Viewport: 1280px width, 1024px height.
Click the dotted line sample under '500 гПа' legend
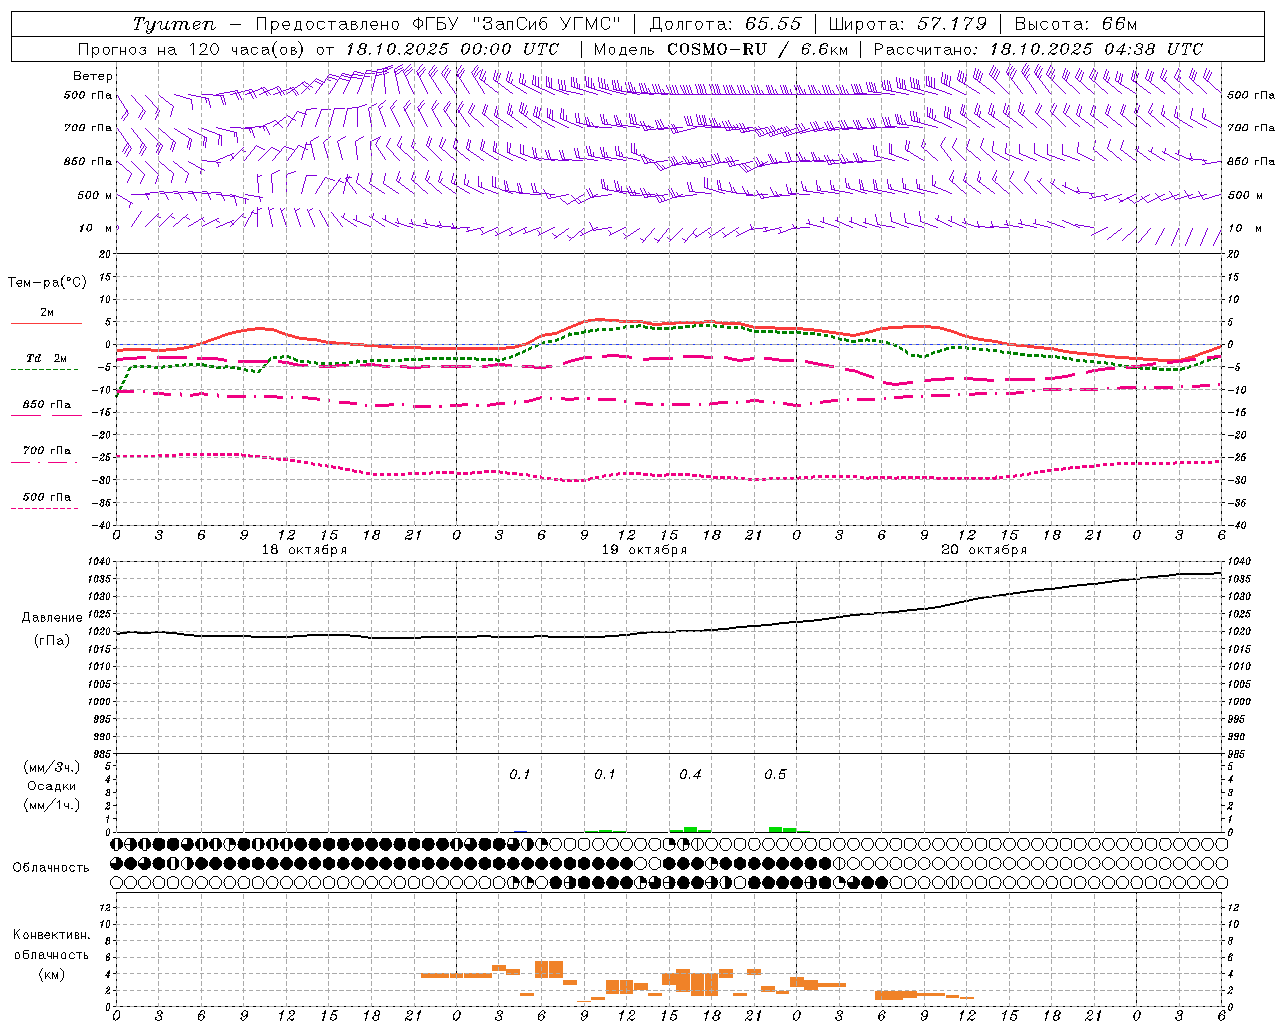44,508
